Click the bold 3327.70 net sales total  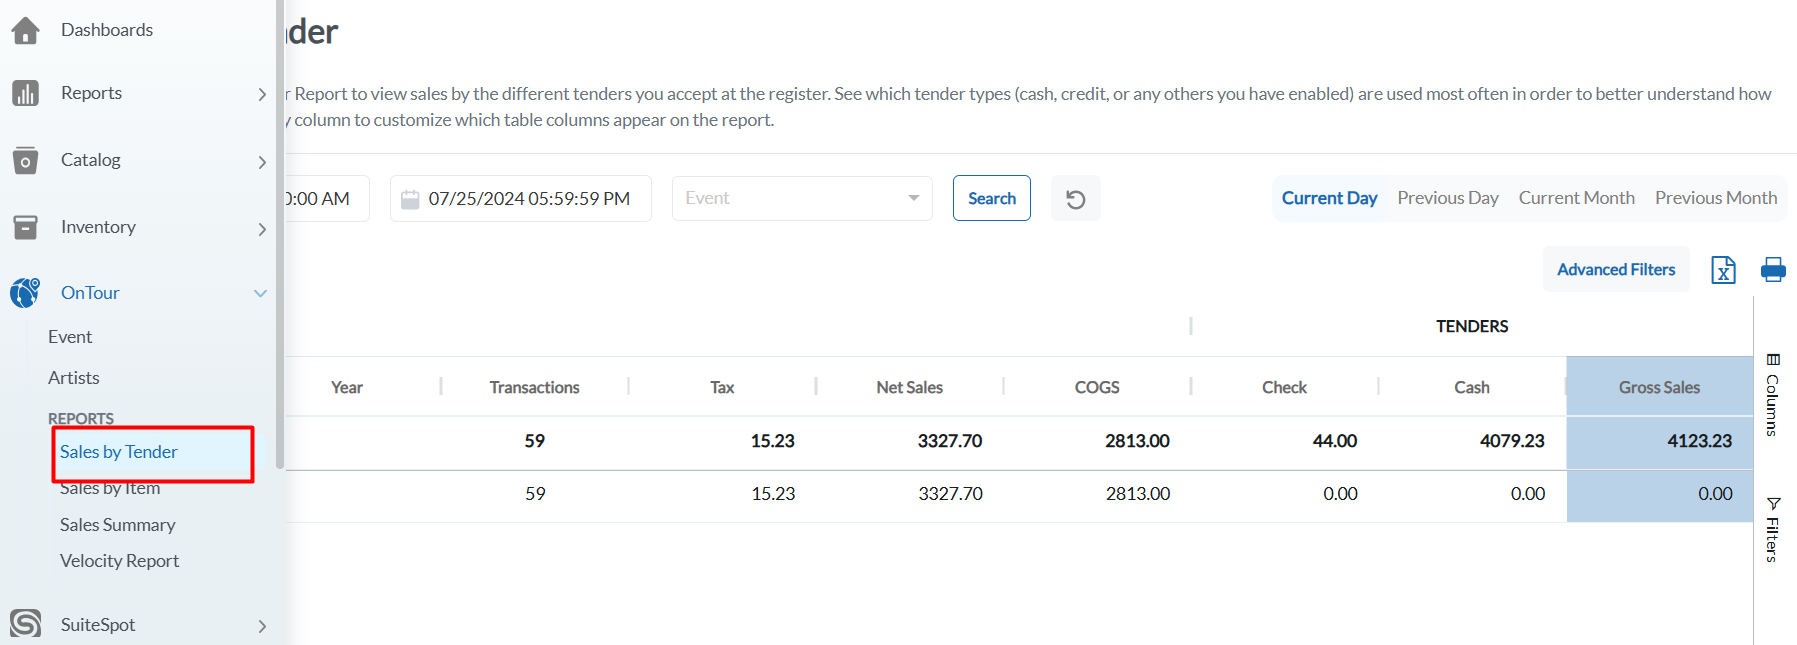click(950, 441)
